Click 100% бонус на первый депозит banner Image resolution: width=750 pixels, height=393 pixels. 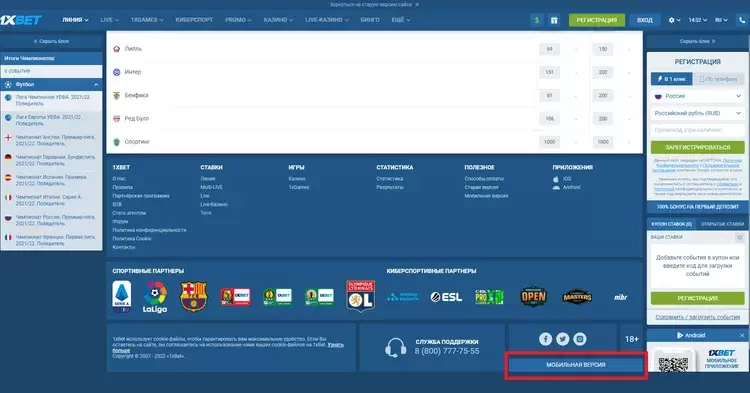[697, 207]
